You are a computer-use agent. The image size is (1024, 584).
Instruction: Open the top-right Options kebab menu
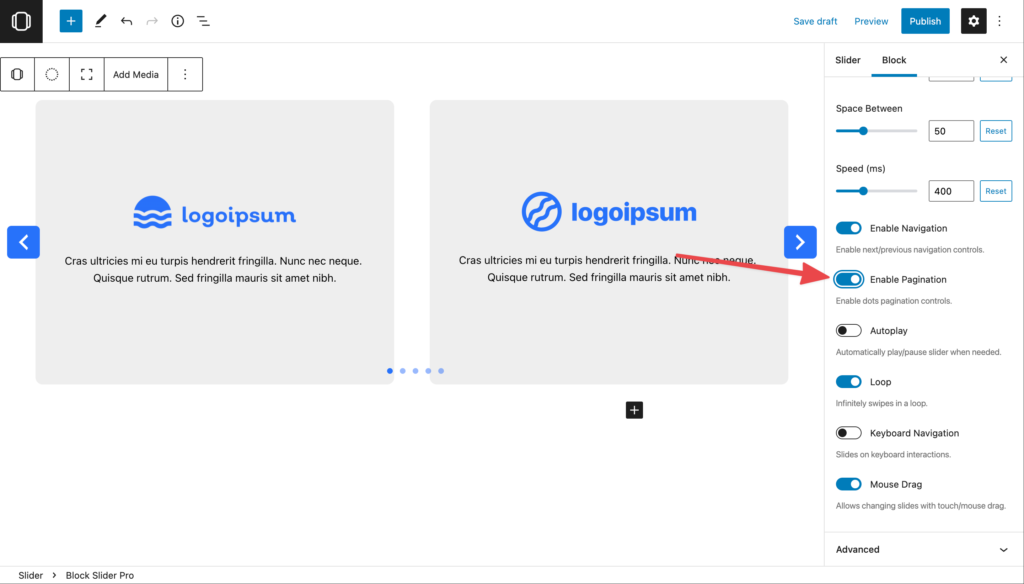pos(999,21)
